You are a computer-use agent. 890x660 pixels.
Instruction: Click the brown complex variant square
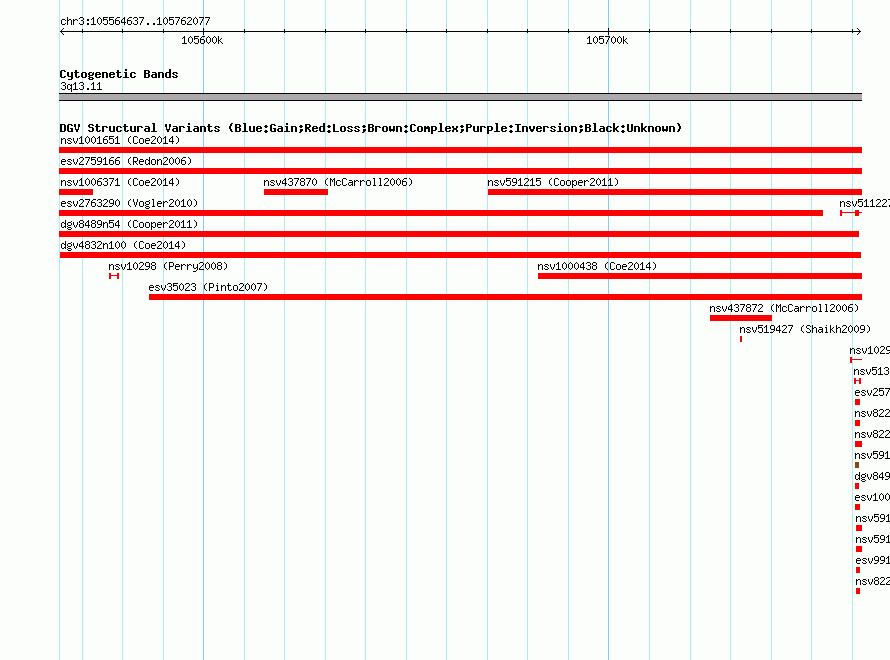tap(857, 465)
